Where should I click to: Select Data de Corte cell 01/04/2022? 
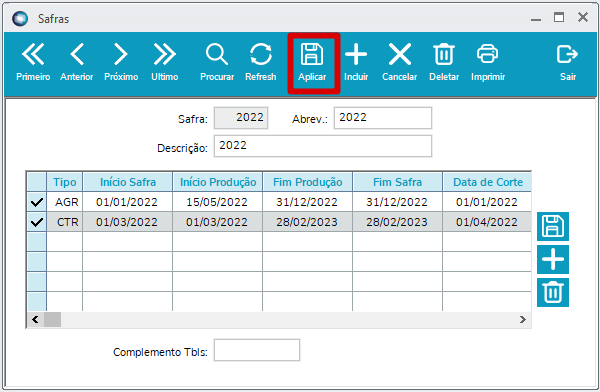[487, 222]
